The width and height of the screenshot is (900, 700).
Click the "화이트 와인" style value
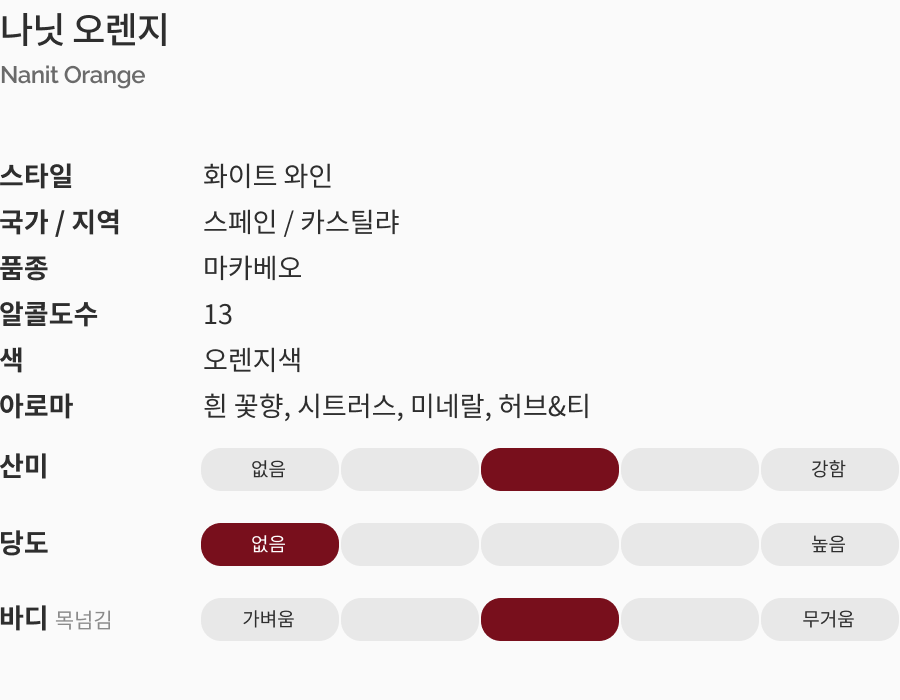click(268, 177)
